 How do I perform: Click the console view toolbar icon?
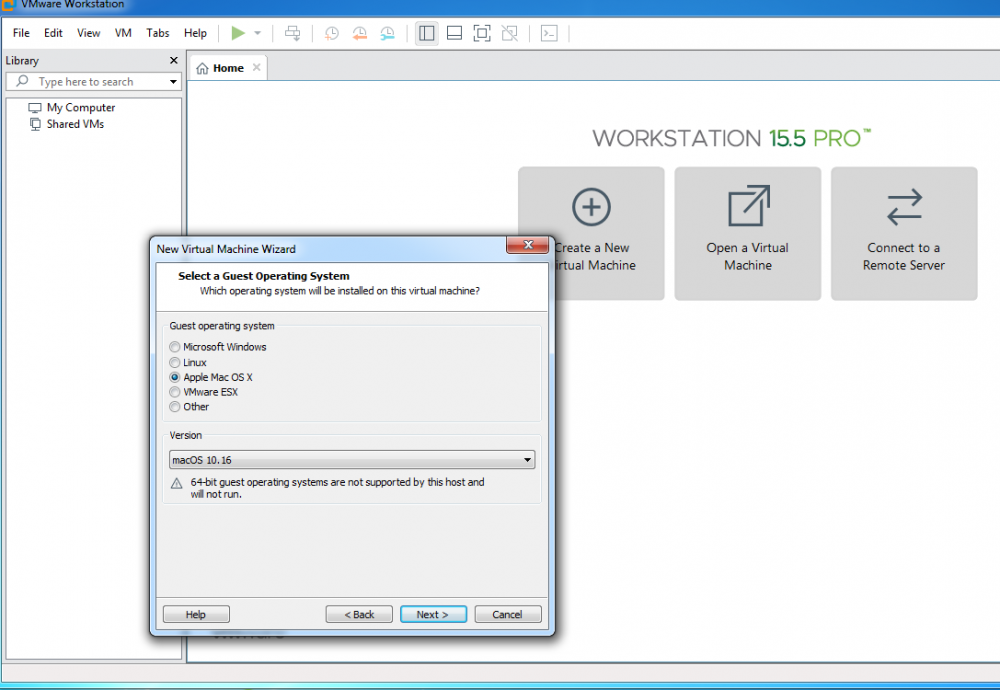(x=549, y=33)
